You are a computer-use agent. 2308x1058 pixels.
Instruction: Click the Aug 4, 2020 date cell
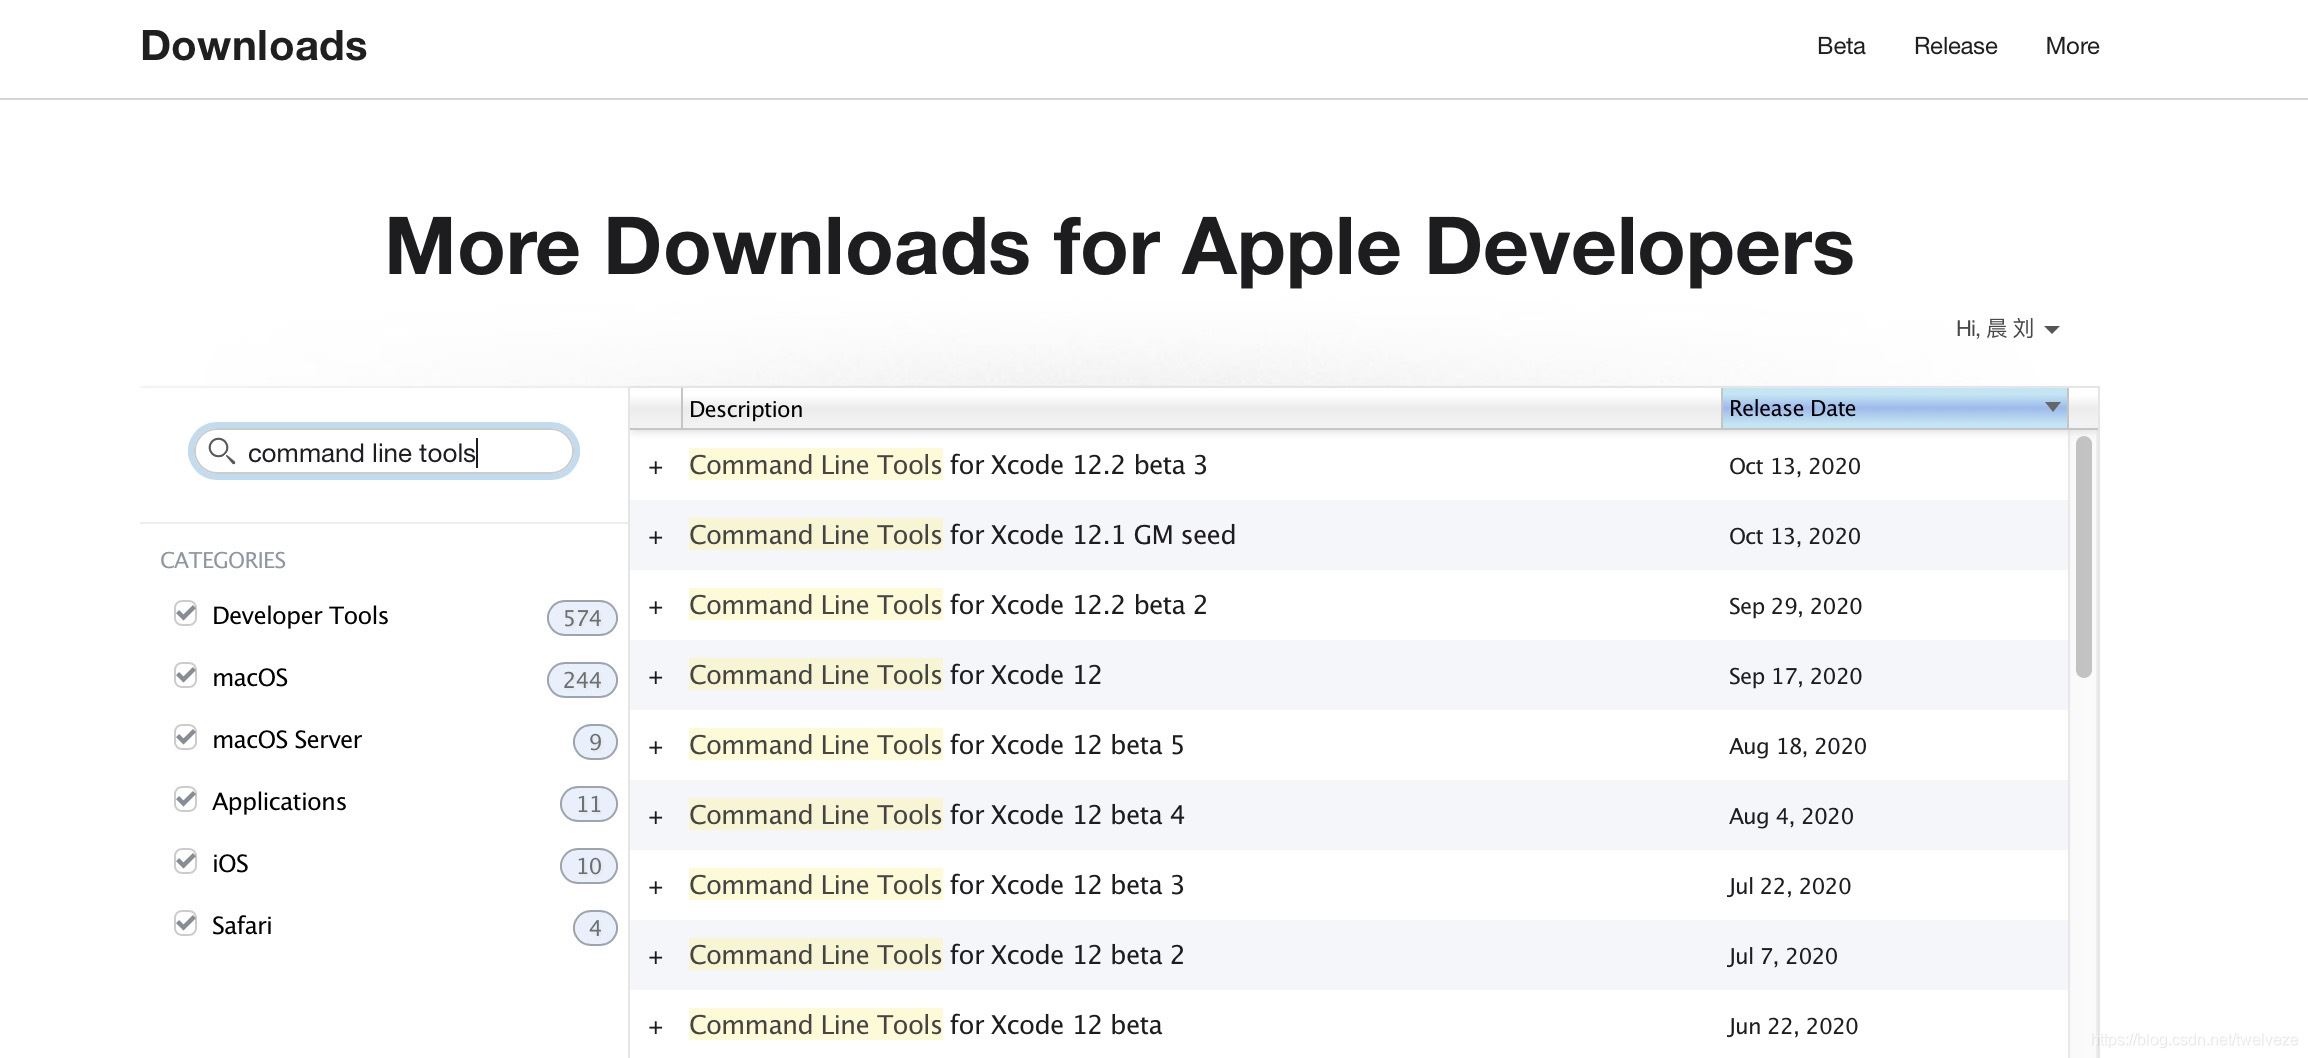click(1791, 816)
